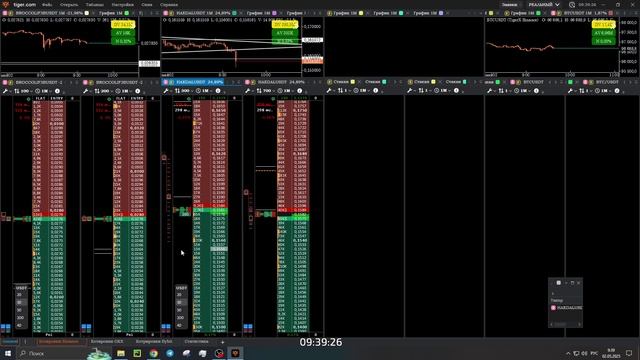Screen dimensions: 640x360
Task: Open Google Chrome from the taskbar
Action: click(153, 353)
